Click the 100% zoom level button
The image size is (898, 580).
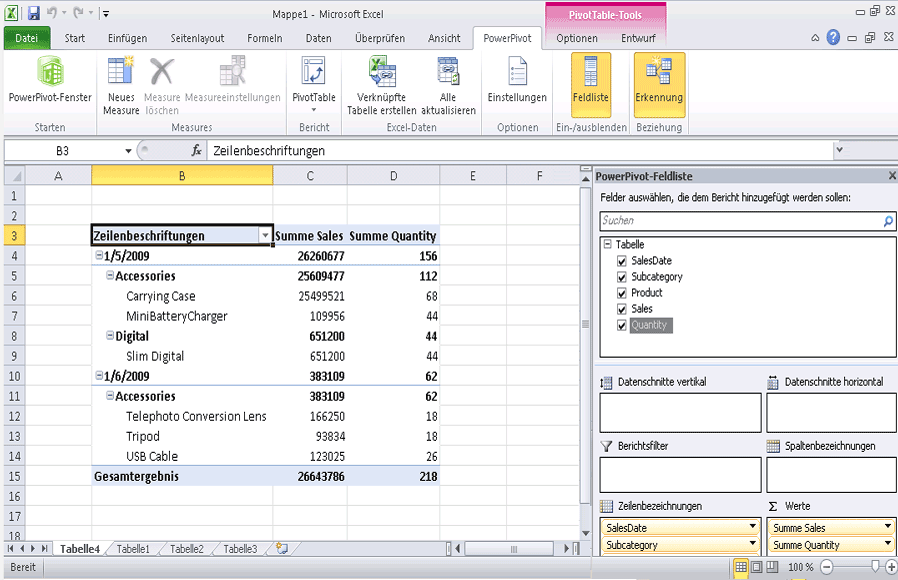[x=798, y=567]
